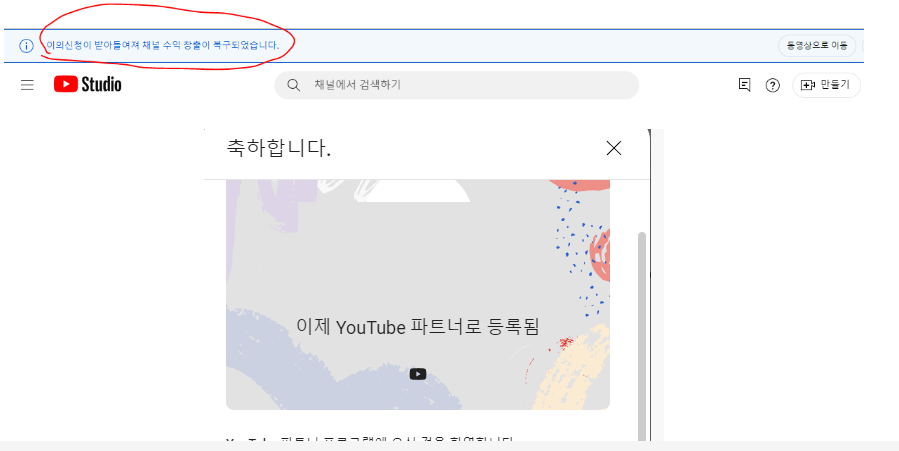Click the 만들기 create button
The height and width of the screenshot is (451, 899).
click(826, 85)
